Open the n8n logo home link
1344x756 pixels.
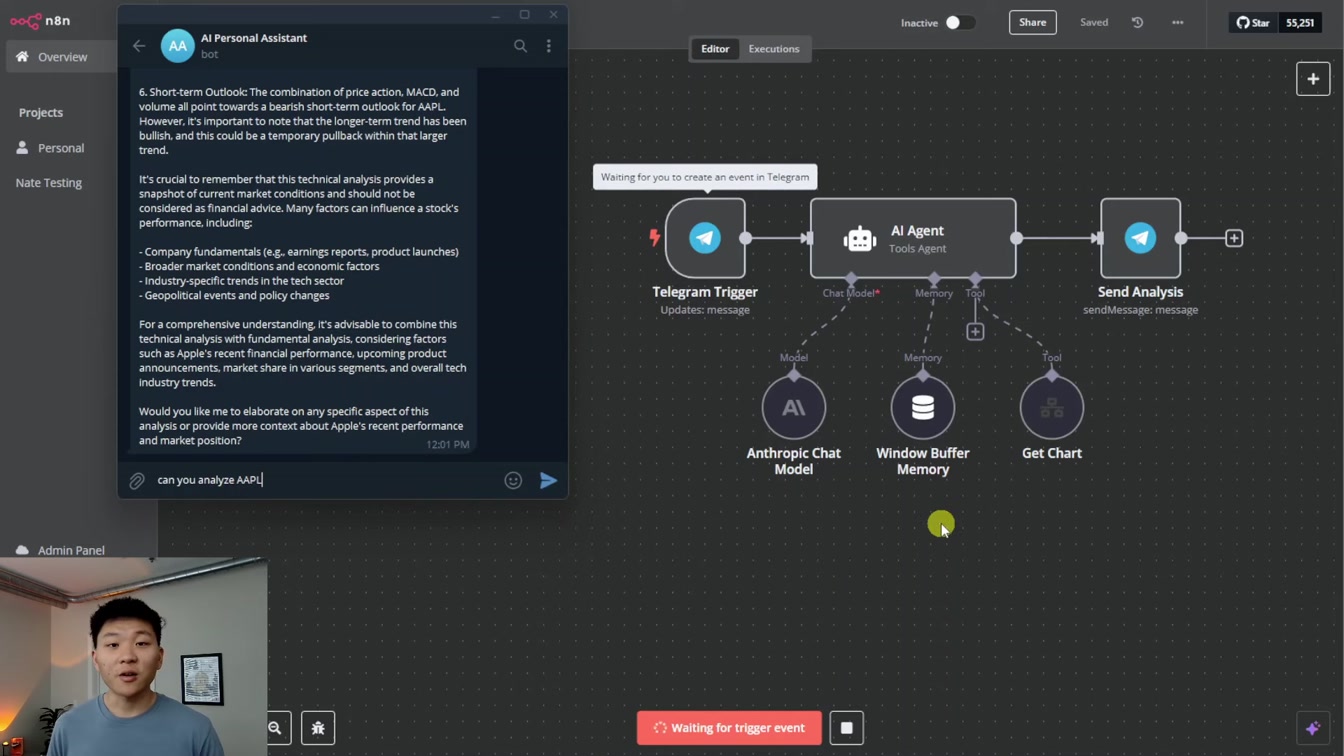point(40,21)
